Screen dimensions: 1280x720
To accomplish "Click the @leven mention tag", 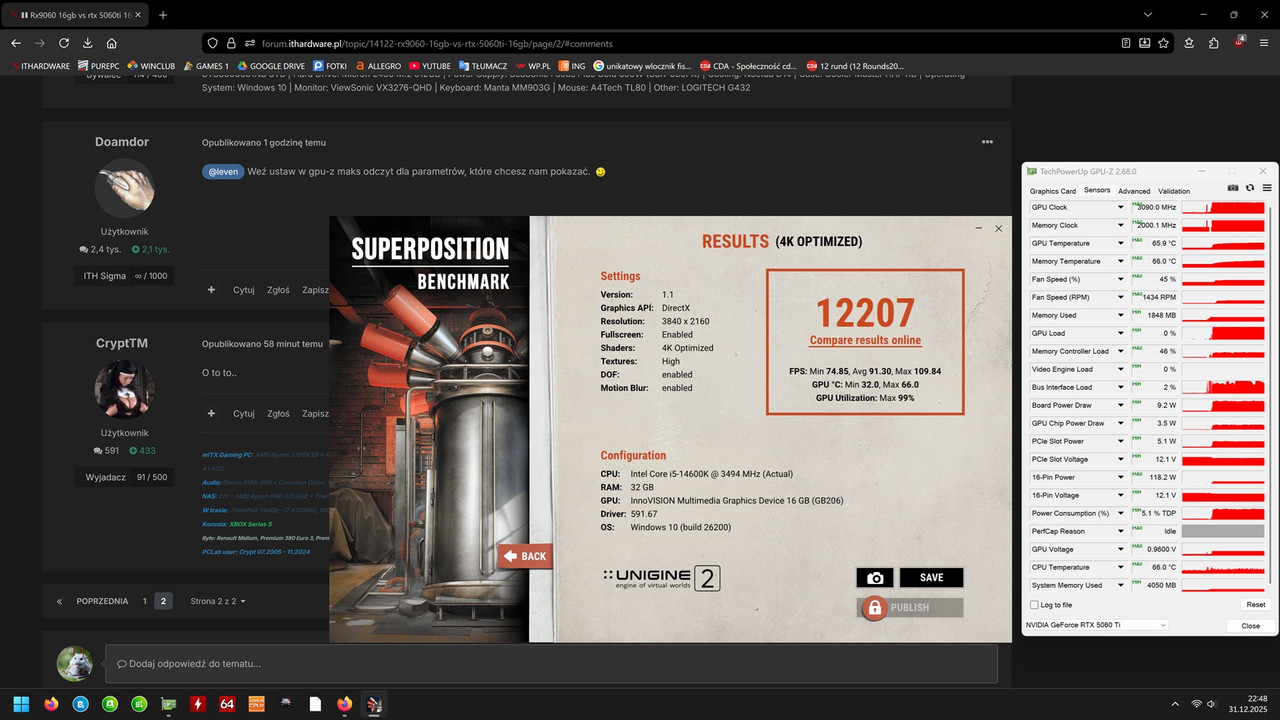I will pyautogui.click(x=222, y=171).
